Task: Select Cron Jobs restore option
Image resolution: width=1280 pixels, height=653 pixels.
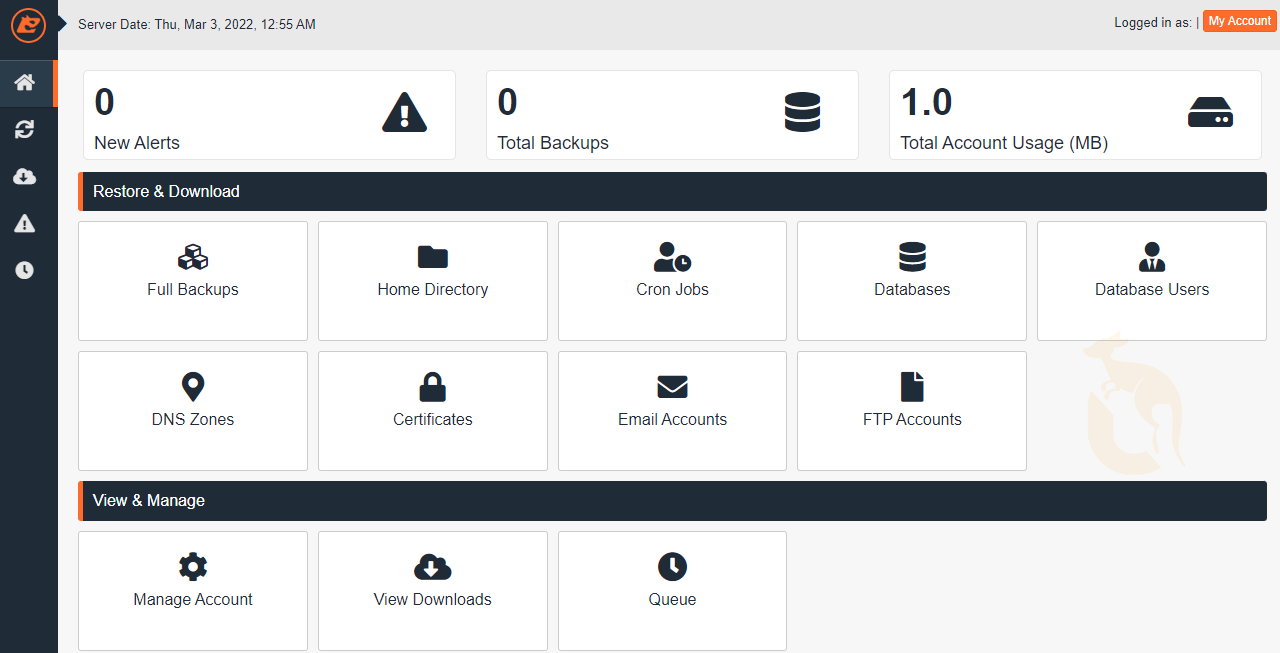Action: click(672, 281)
